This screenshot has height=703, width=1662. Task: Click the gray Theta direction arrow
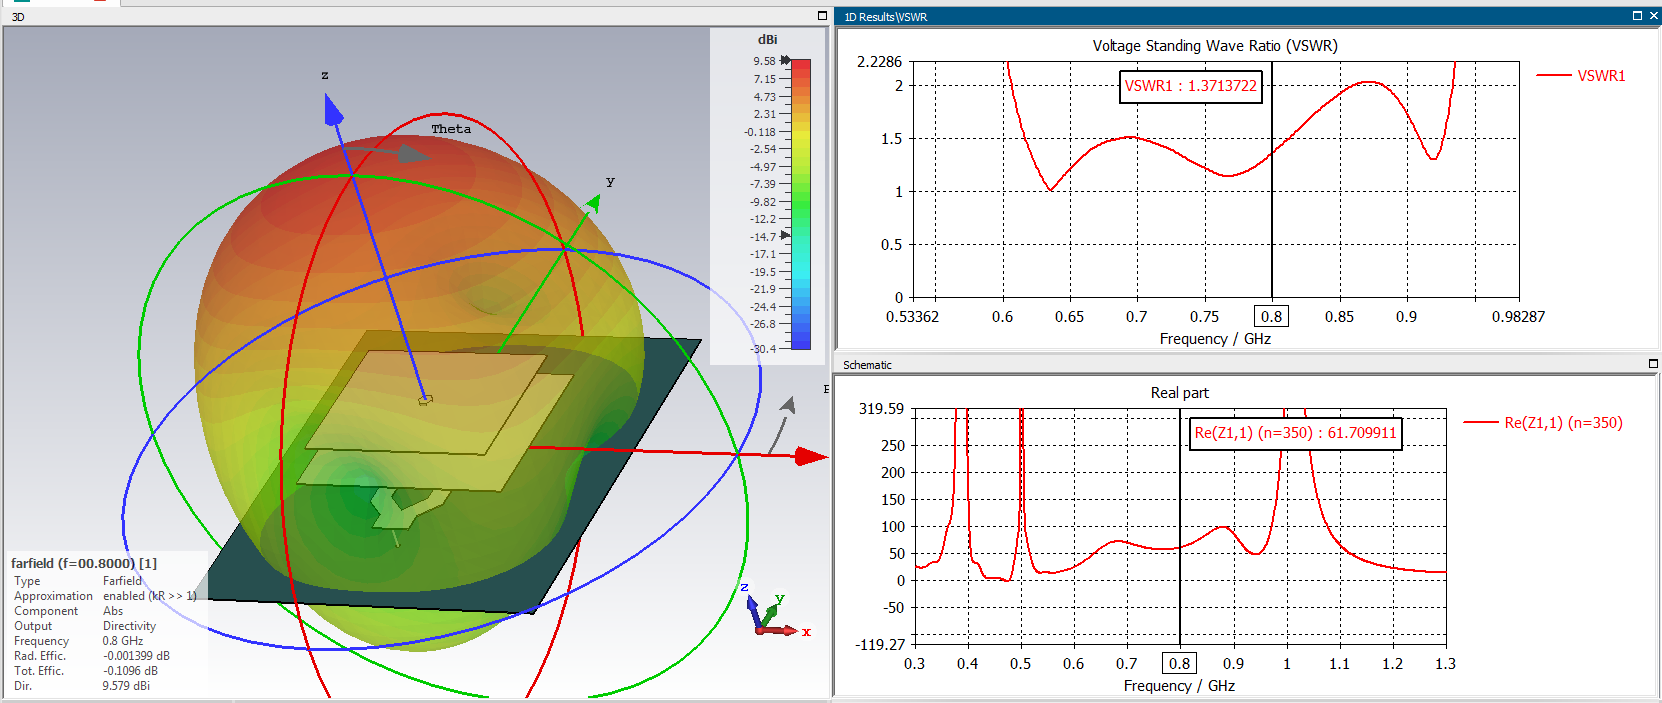[414, 154]
